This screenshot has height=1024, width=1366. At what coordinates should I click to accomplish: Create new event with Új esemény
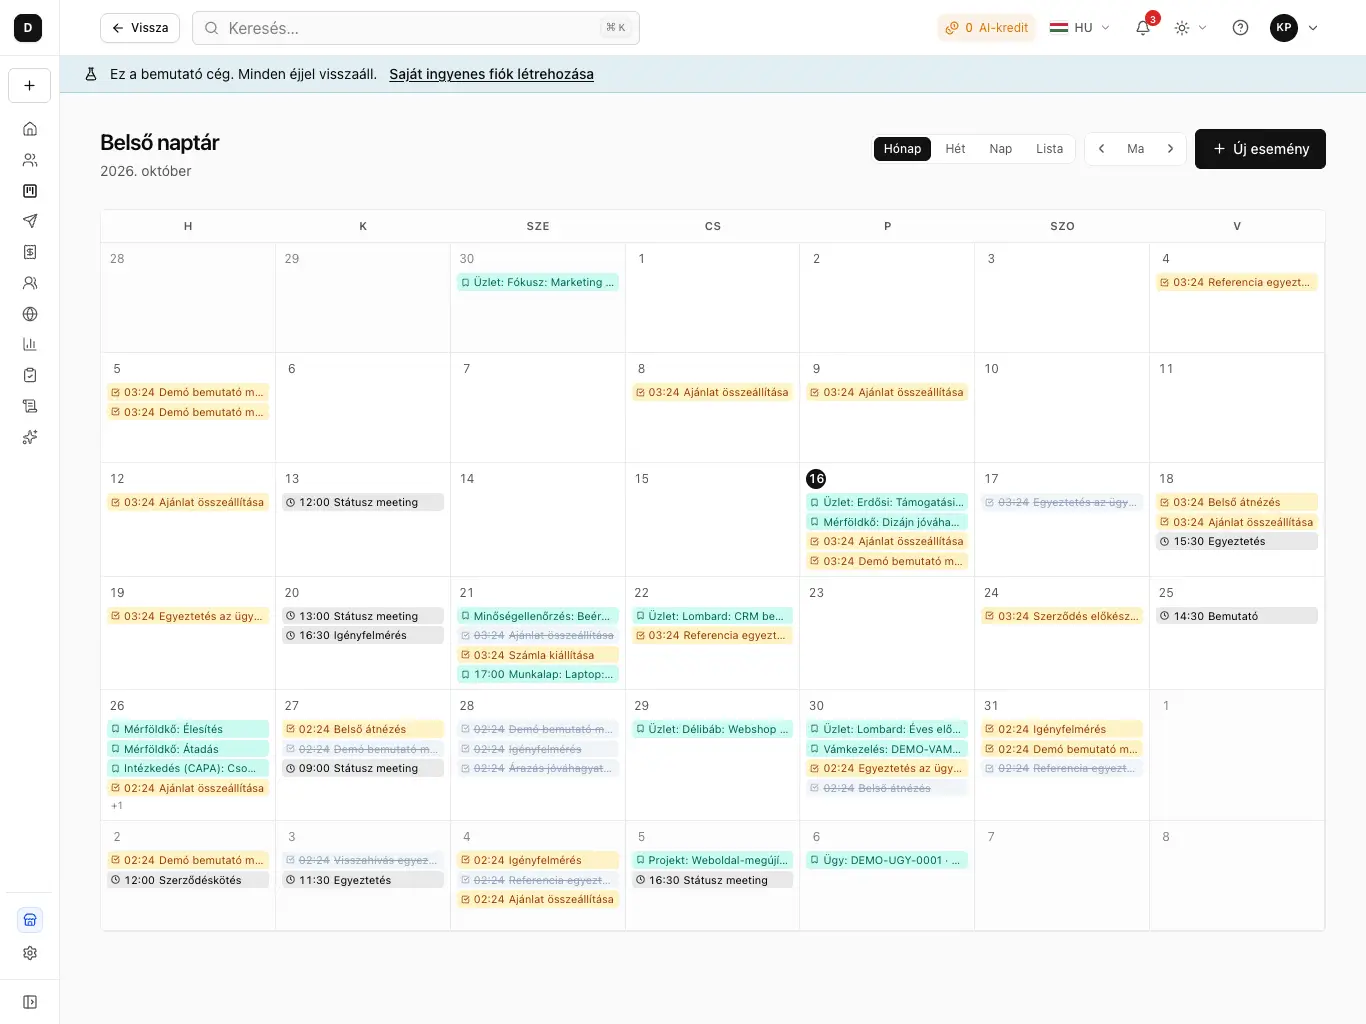[1260, 149]
